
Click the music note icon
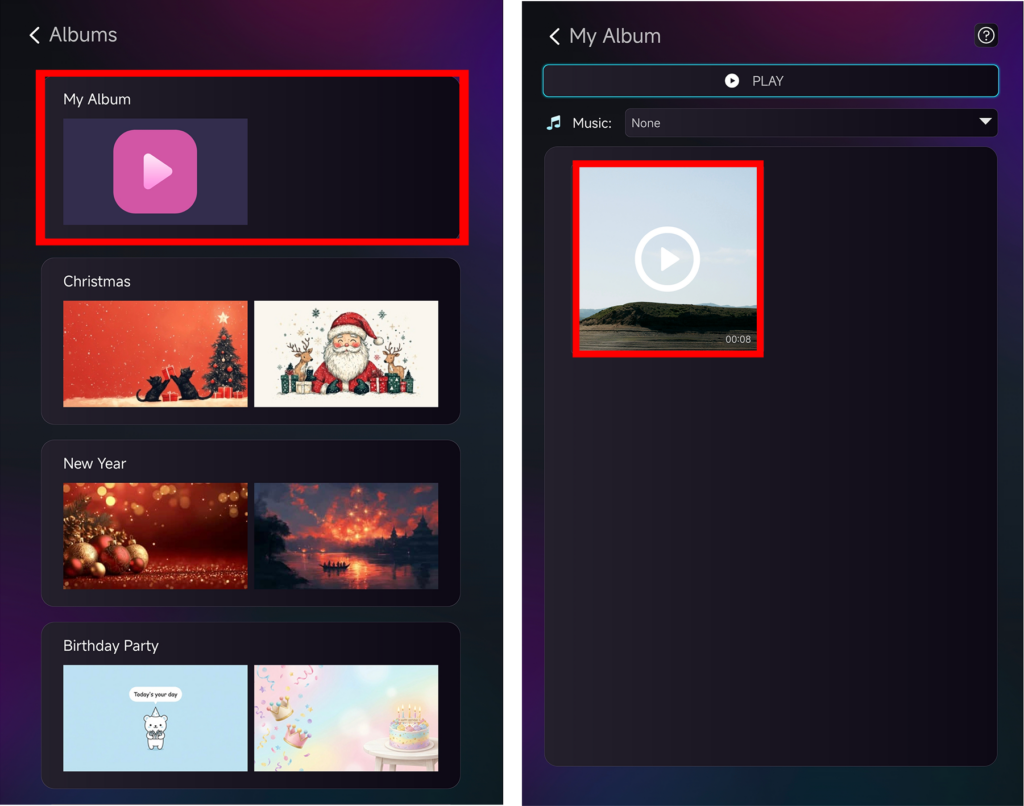click(x=554, y=123)
